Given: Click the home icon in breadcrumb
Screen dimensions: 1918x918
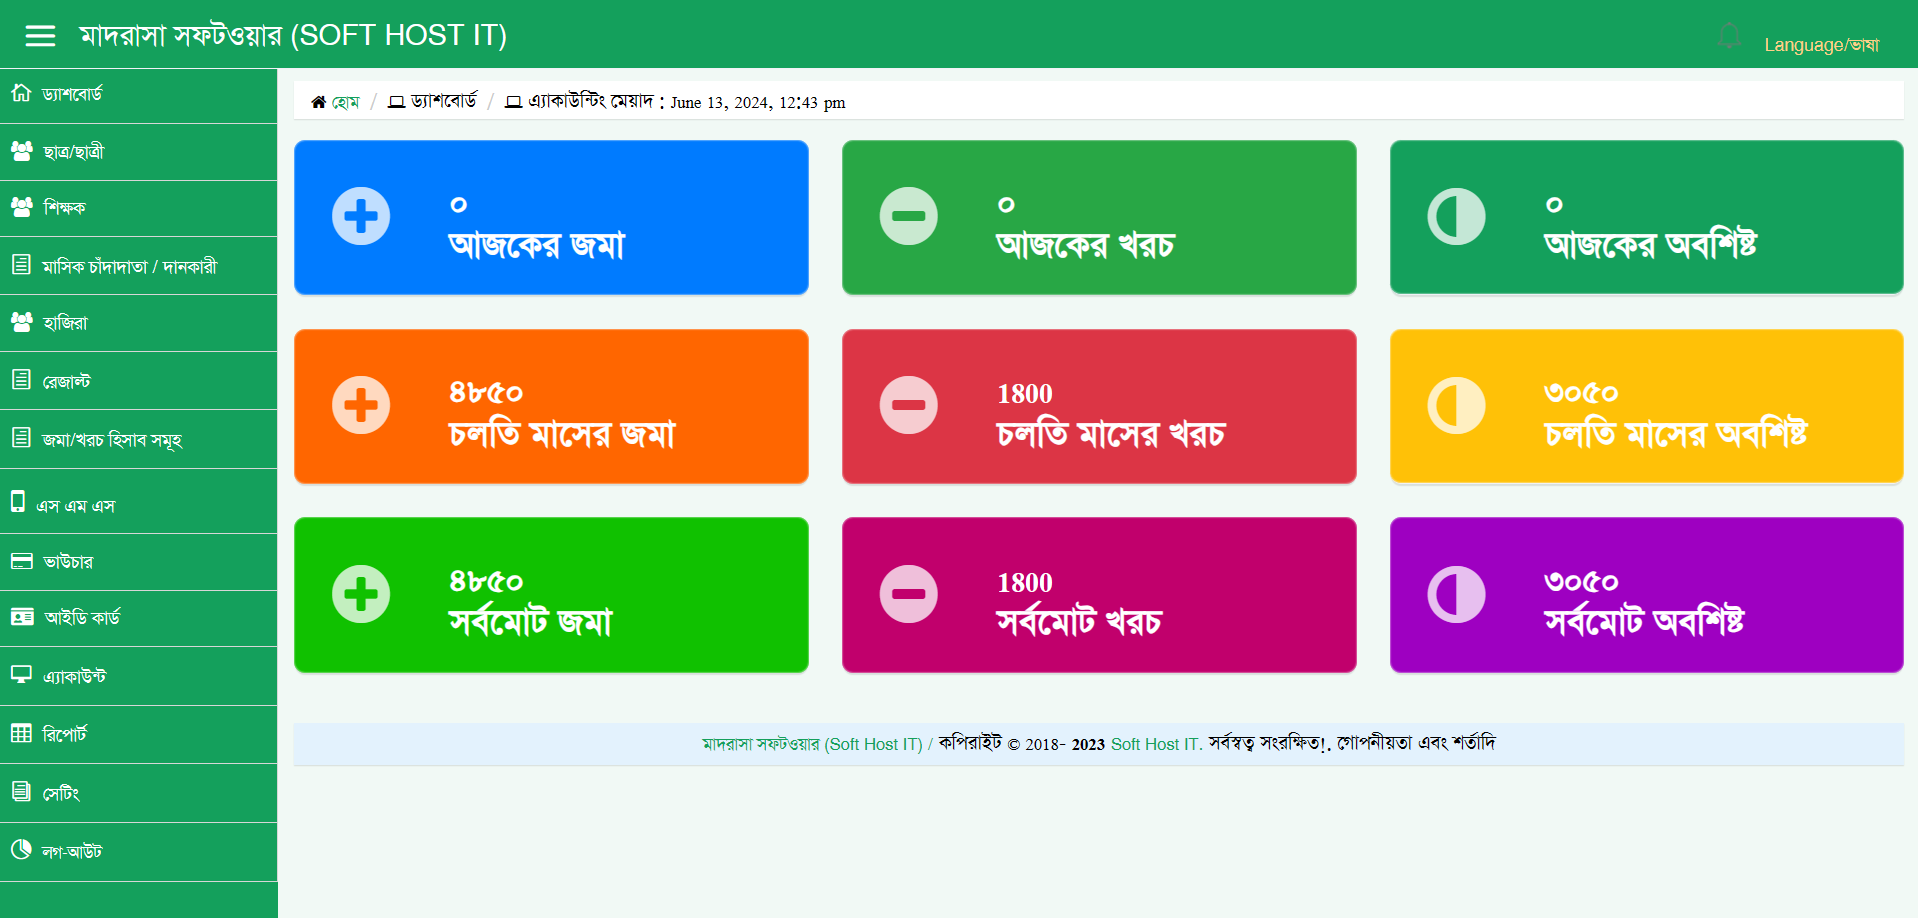Looking at the screenshot, I should pyautogui.click(x=319, y=102).
